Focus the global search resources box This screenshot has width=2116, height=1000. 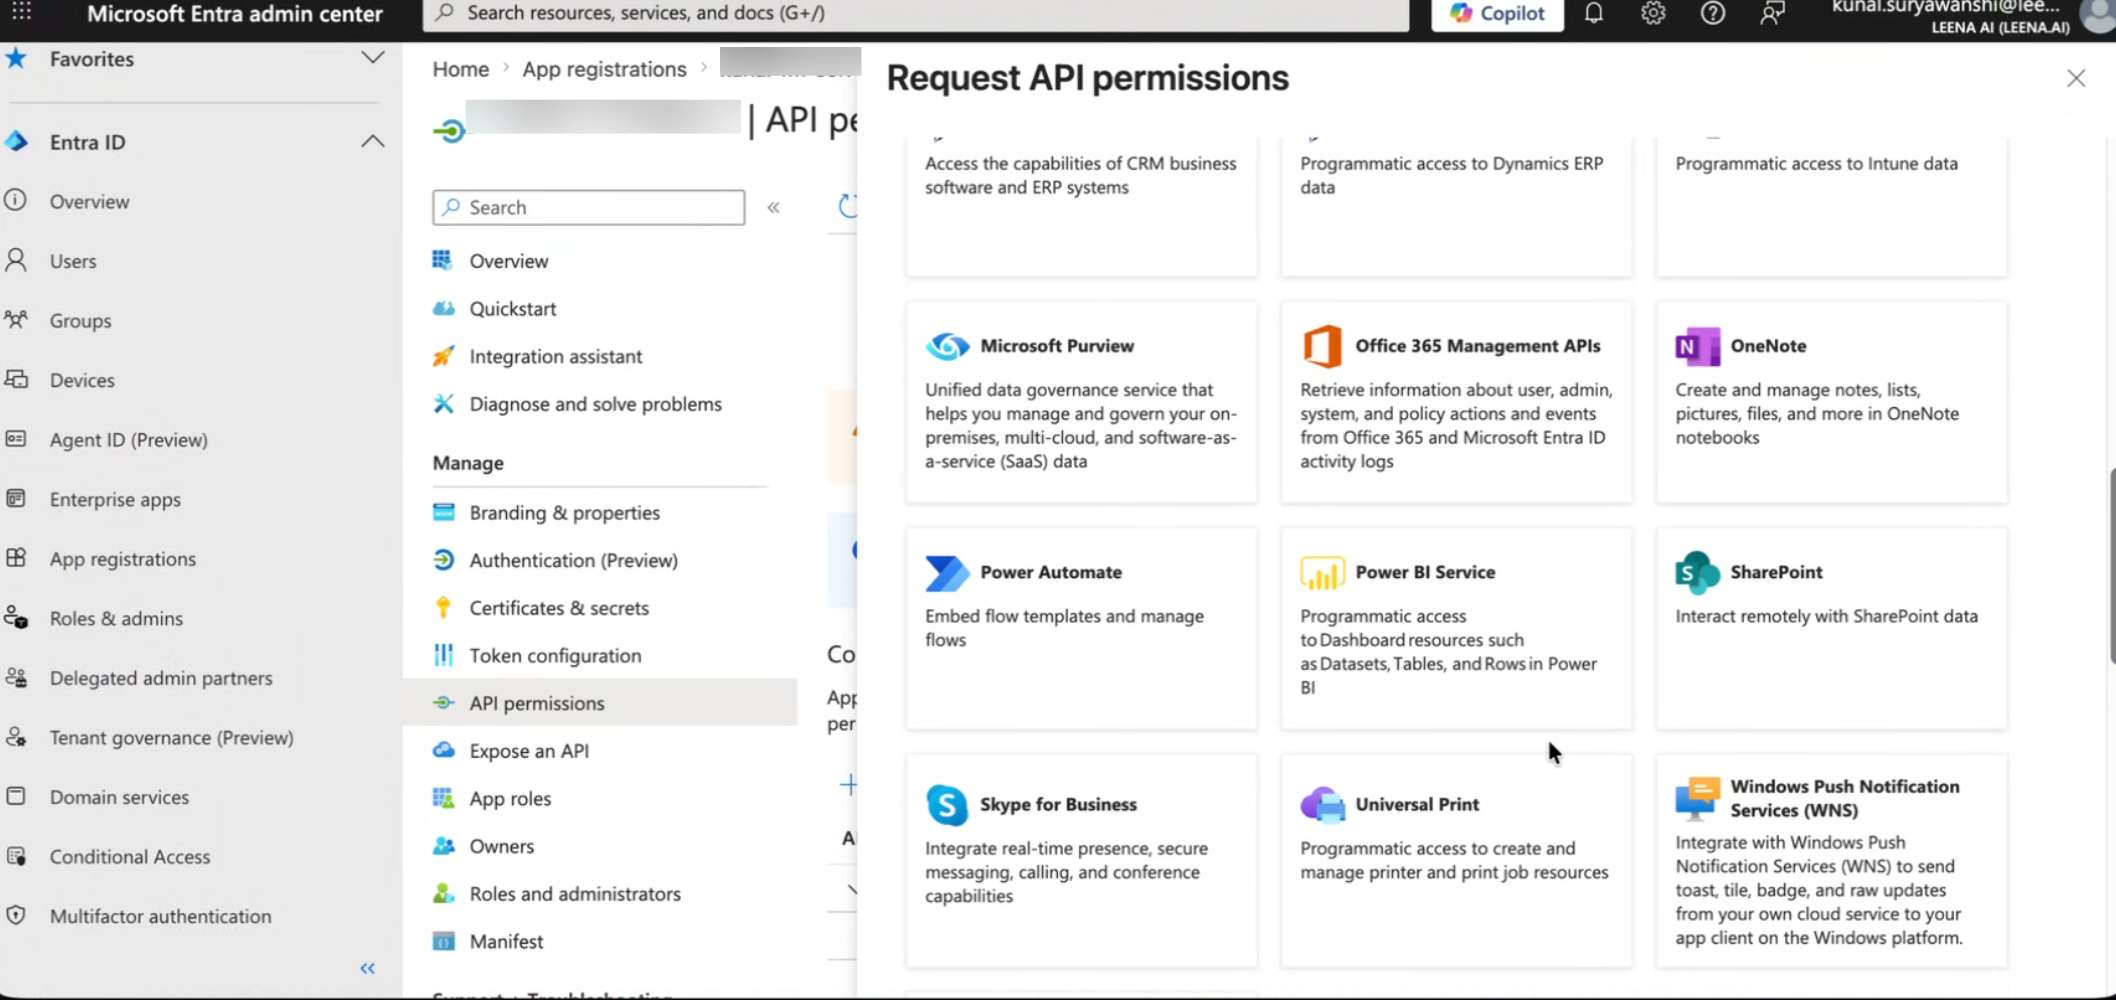point(916,14)
